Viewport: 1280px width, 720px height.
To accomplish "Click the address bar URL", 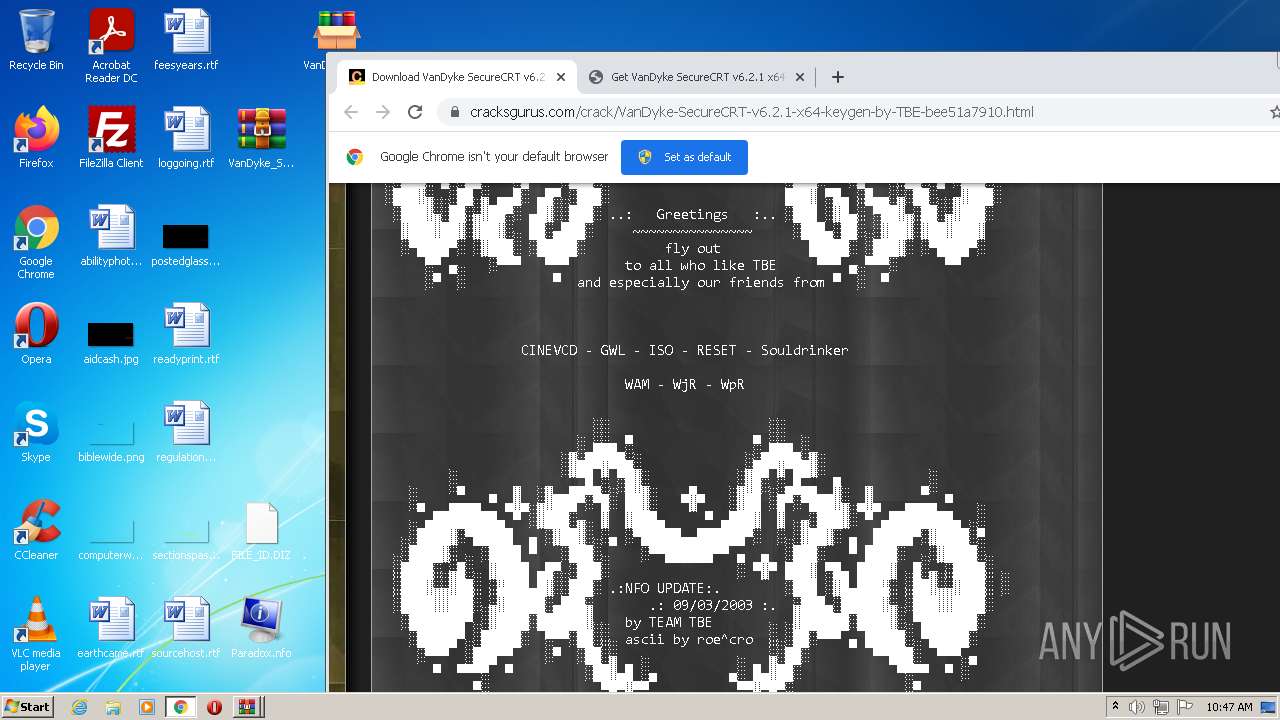I will click(752, 112).
